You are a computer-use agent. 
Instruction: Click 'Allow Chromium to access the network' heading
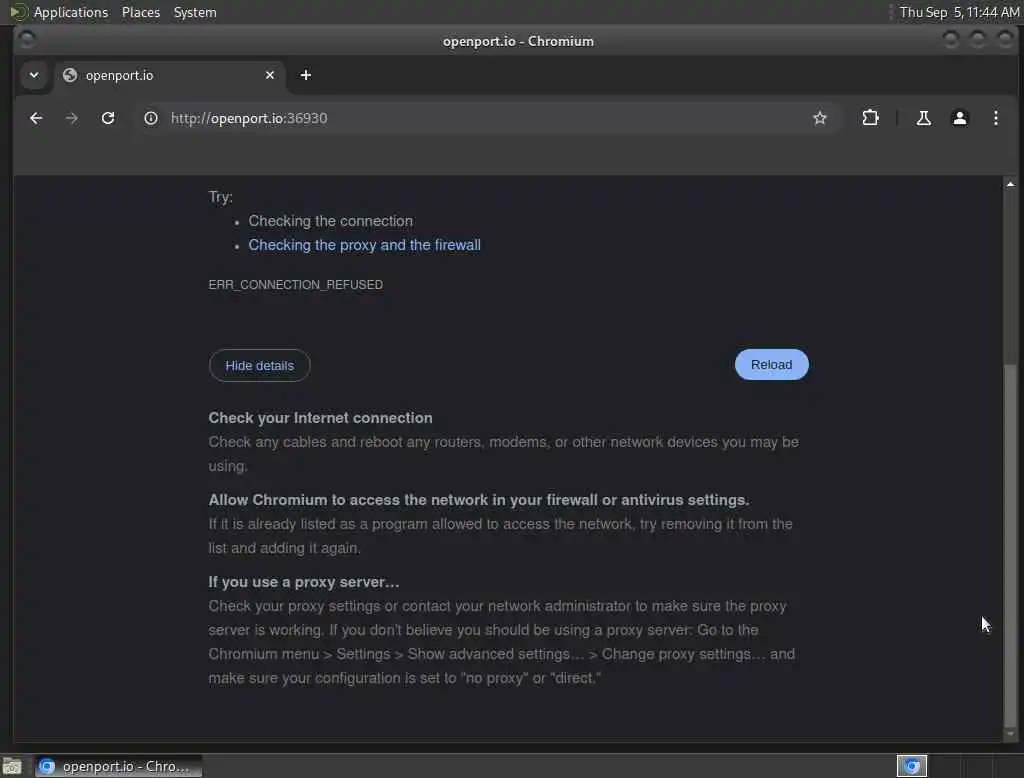pos(479,500)
